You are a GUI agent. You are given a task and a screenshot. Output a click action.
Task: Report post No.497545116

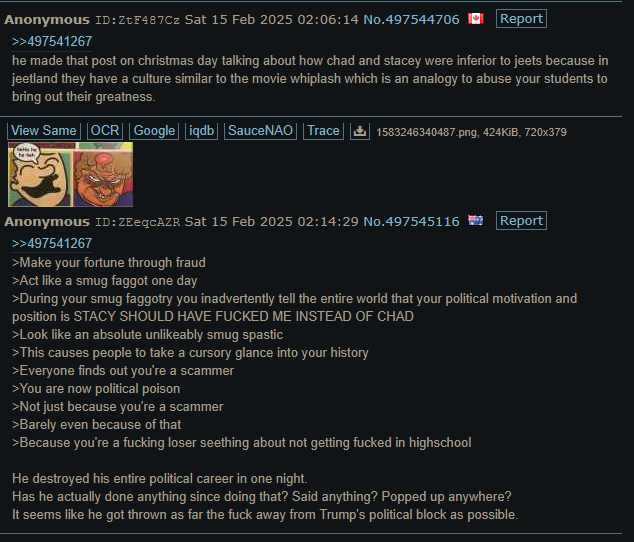521,221
